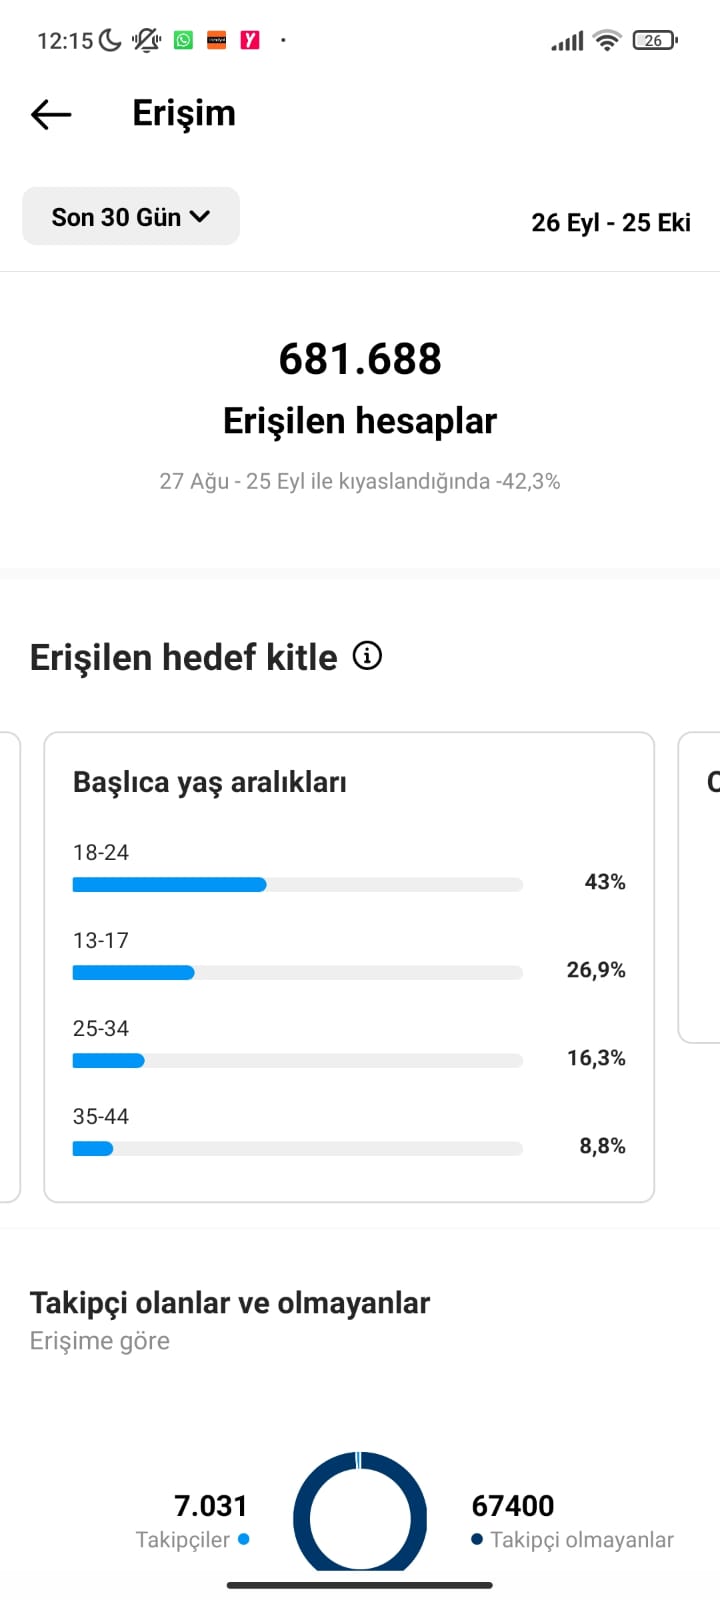The height and width of the screenshot is (1600, 720).
Task: Open the Son 30 Gün dropdown
Action: tap(131, 216)
